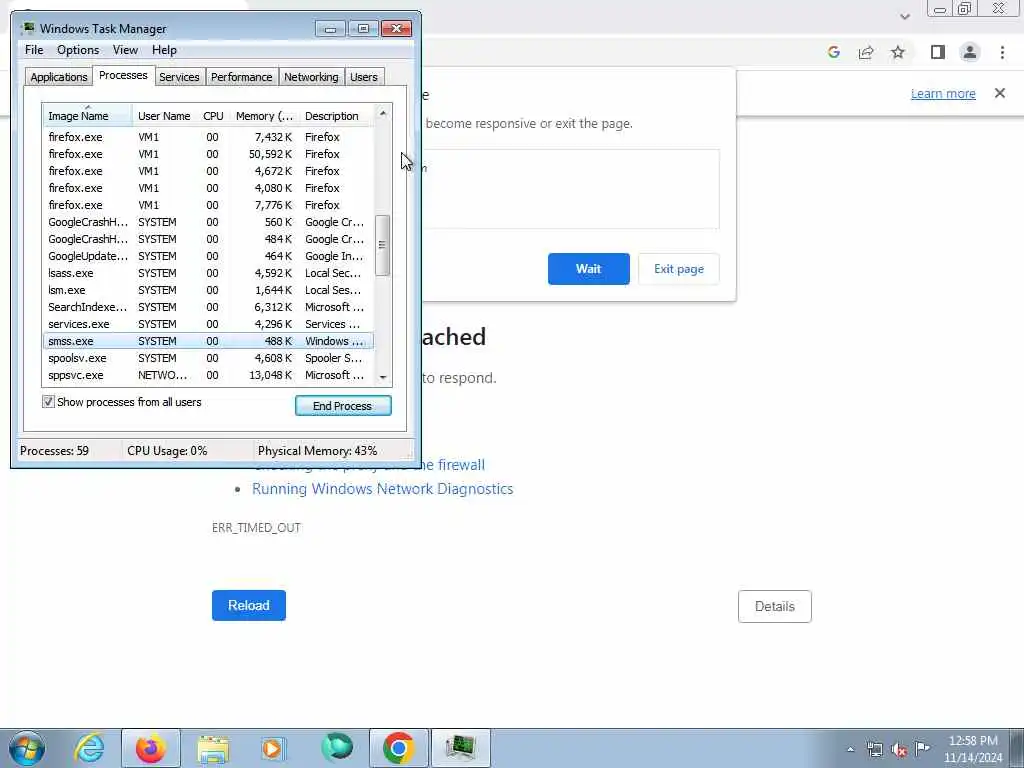Open the Help menu in Task Manager
The width and height of the screenshot is (1024, 768).
pyautogui.click(x=164, y=50)
